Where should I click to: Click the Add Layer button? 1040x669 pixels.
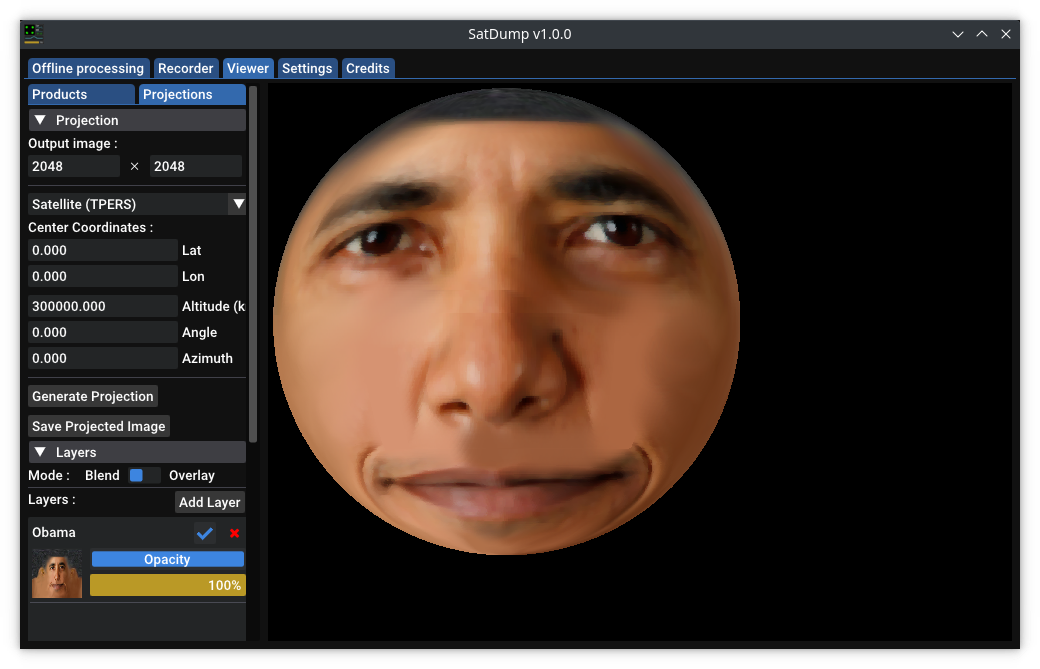pos(210,503)
